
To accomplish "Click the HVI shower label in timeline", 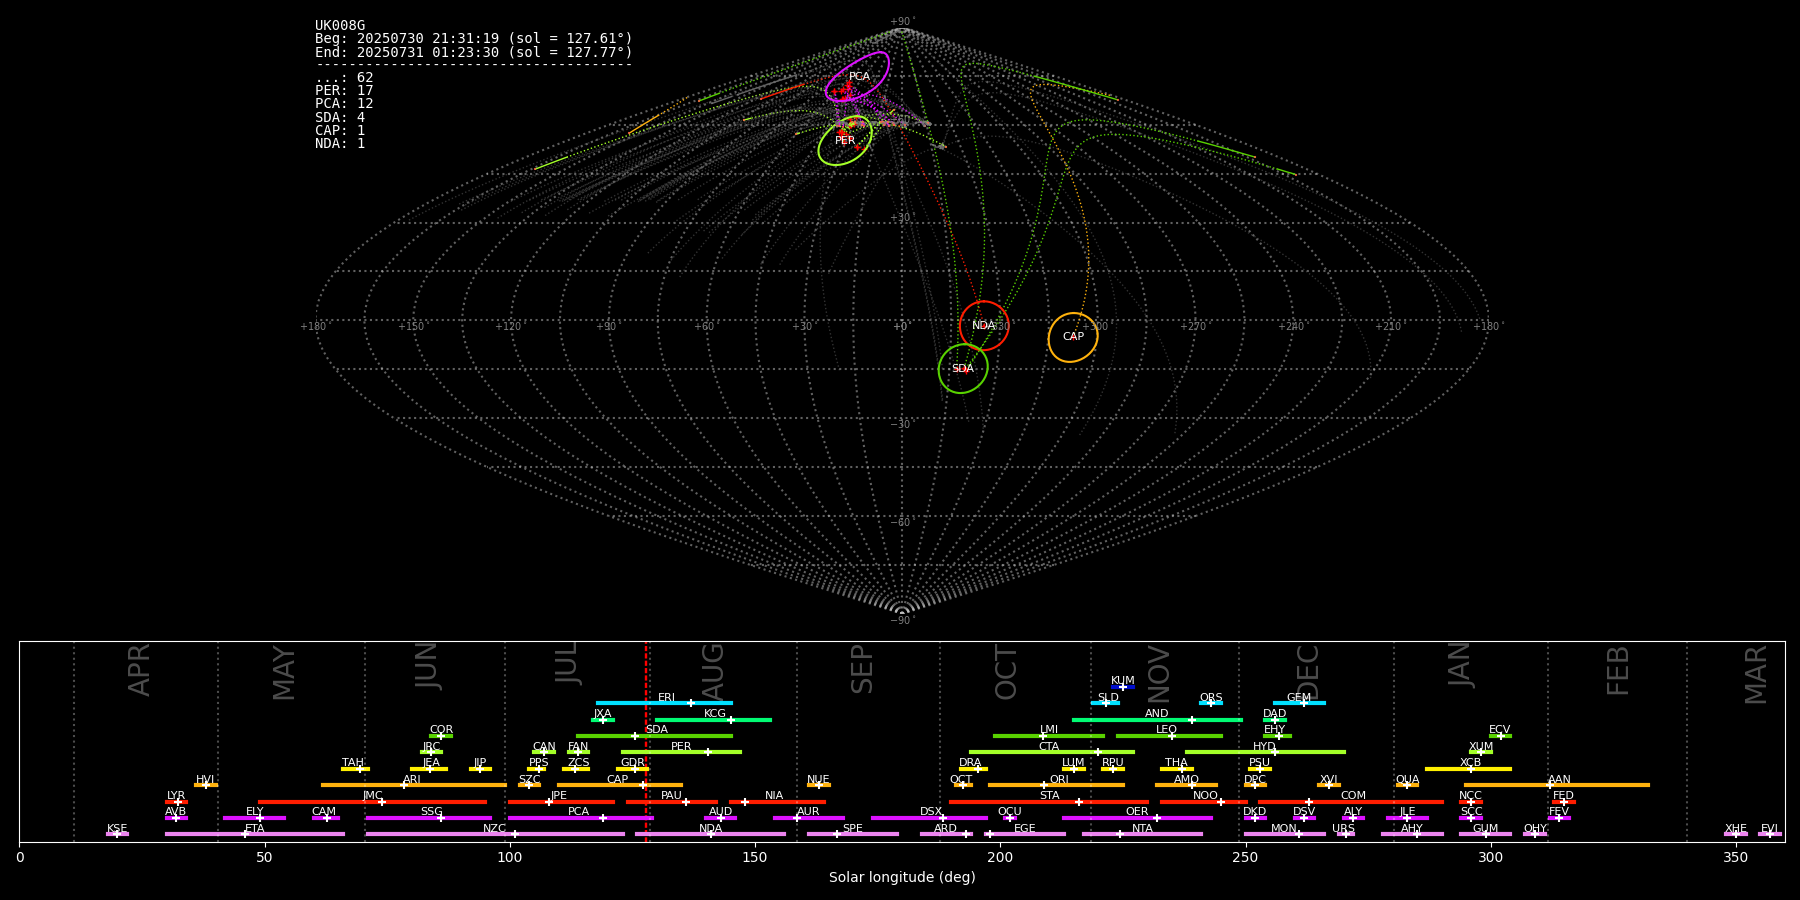I will tap(205, 779).
